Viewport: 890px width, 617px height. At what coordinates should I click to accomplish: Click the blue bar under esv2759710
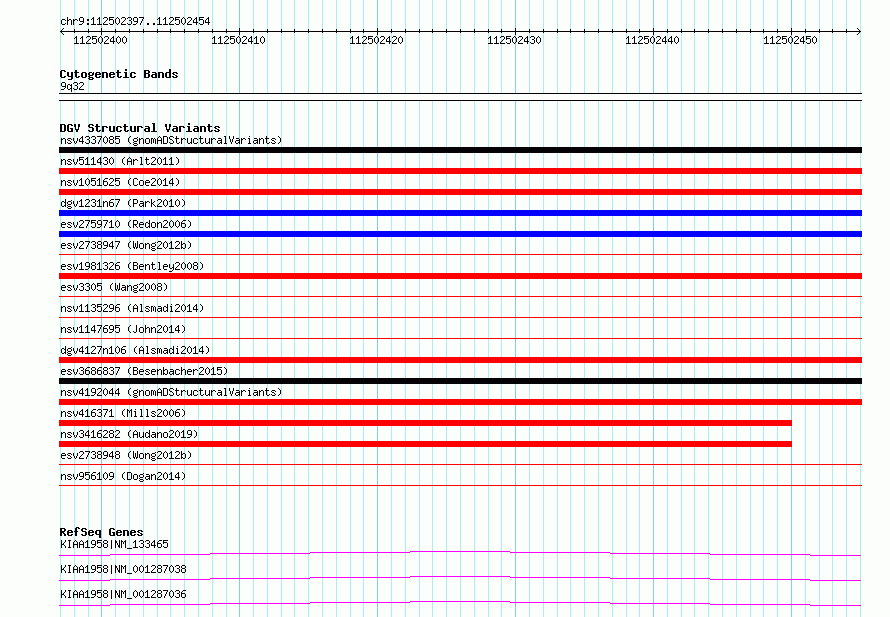pos(460,234)
